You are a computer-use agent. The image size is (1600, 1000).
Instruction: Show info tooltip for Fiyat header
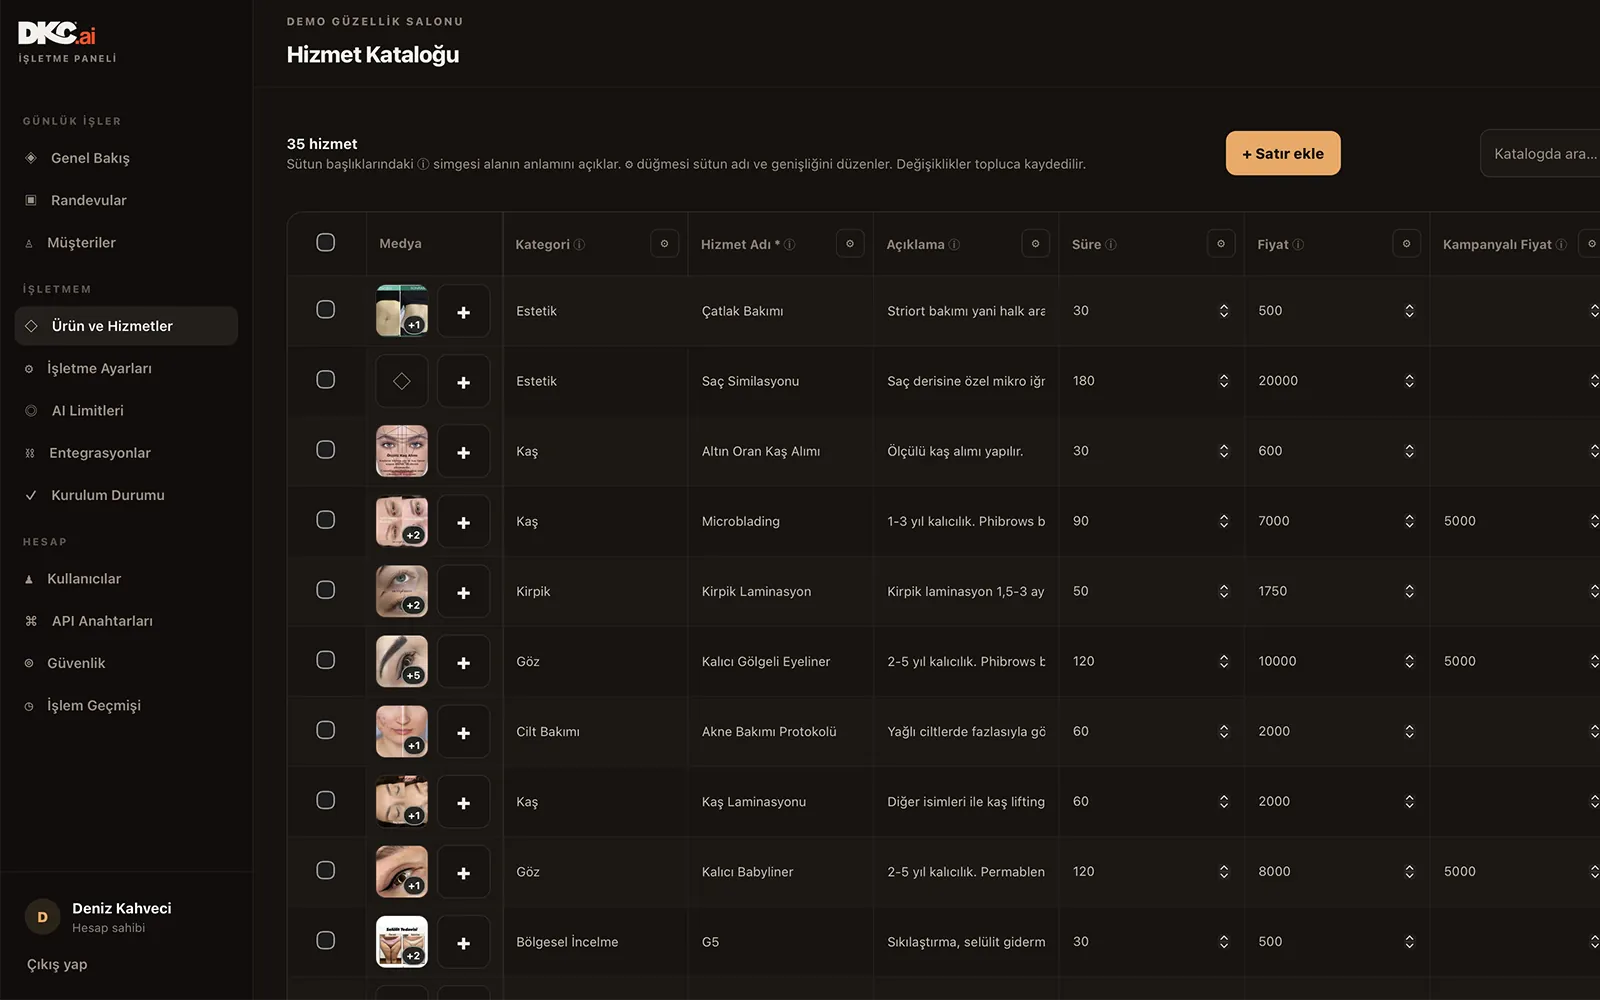click(x=1298, y=244)
